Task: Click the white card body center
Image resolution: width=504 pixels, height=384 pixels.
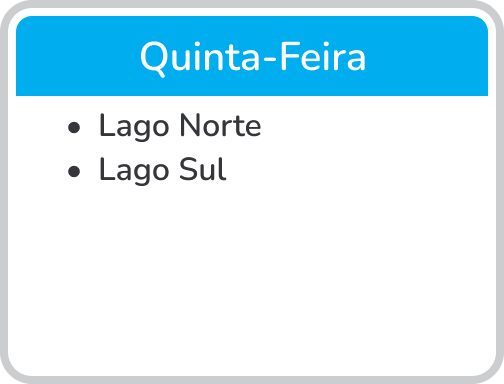Action: (252, 236)
